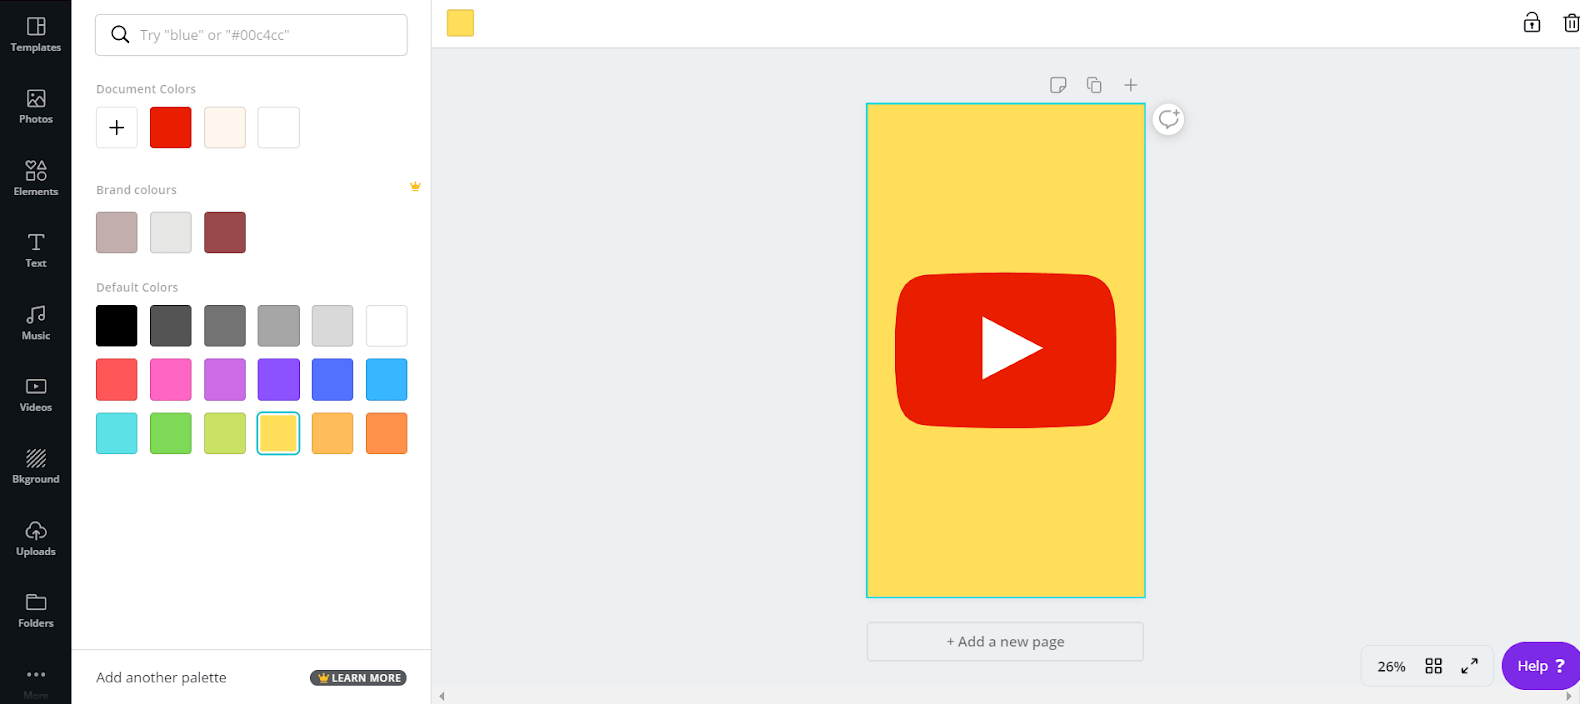Add page using plus icon above canvas
The image size is (1580, 704).
click(1131, 85)
